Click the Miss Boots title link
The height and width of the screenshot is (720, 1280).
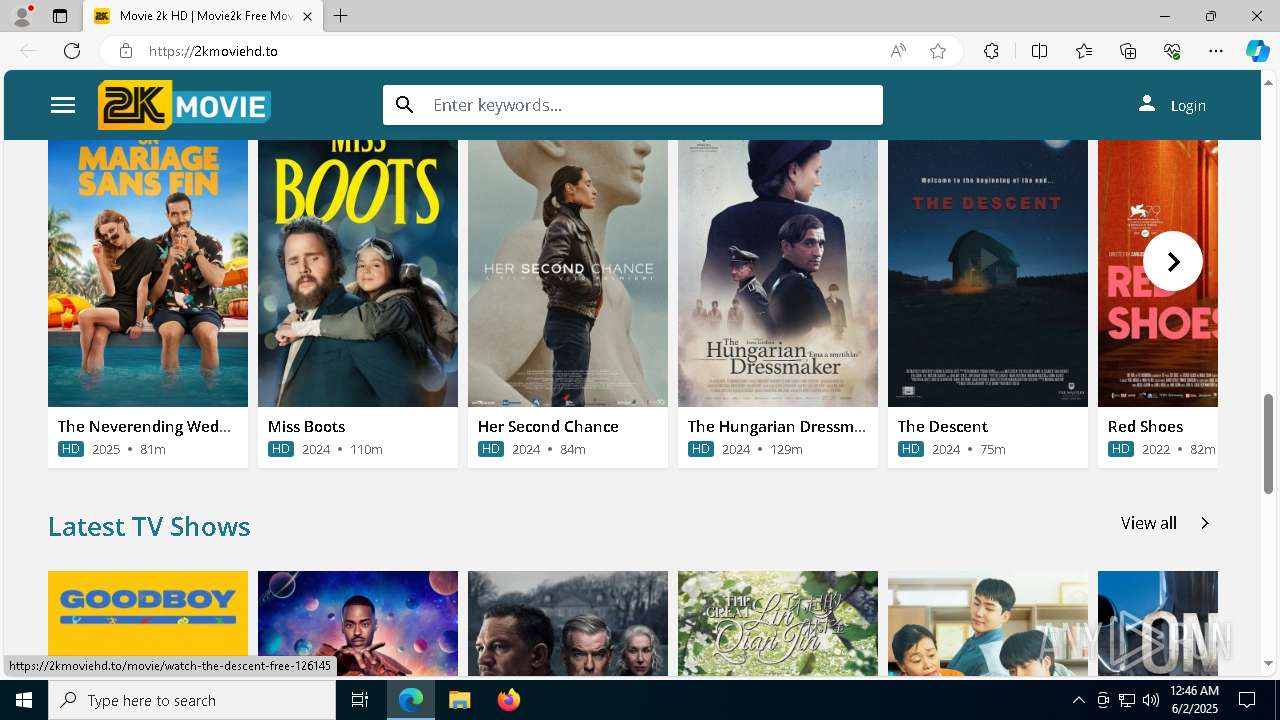[306, 426]
